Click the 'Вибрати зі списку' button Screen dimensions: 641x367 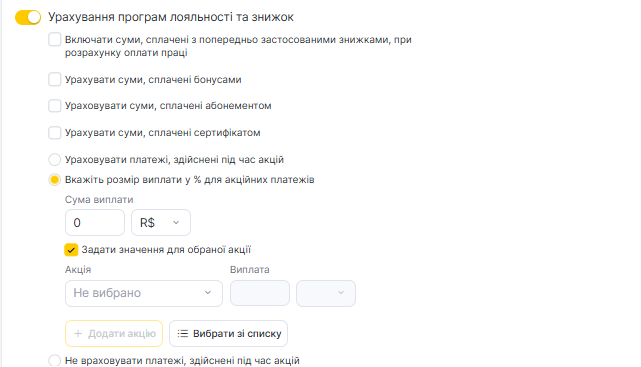pyautogui.click(x=229, y=333)
